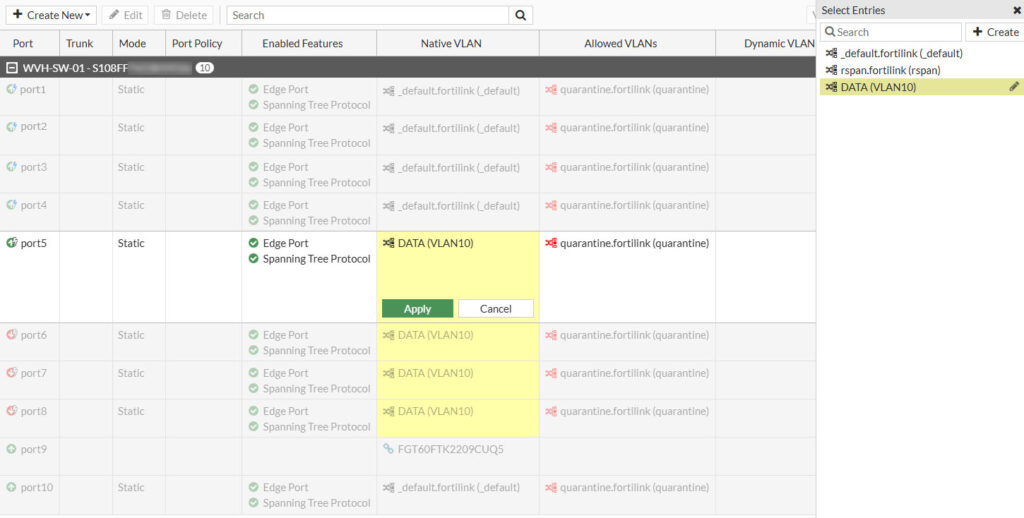Screen dimensions: 1024x518
Task: Toggle Edge Port check on port10
Action: [254, 487]
